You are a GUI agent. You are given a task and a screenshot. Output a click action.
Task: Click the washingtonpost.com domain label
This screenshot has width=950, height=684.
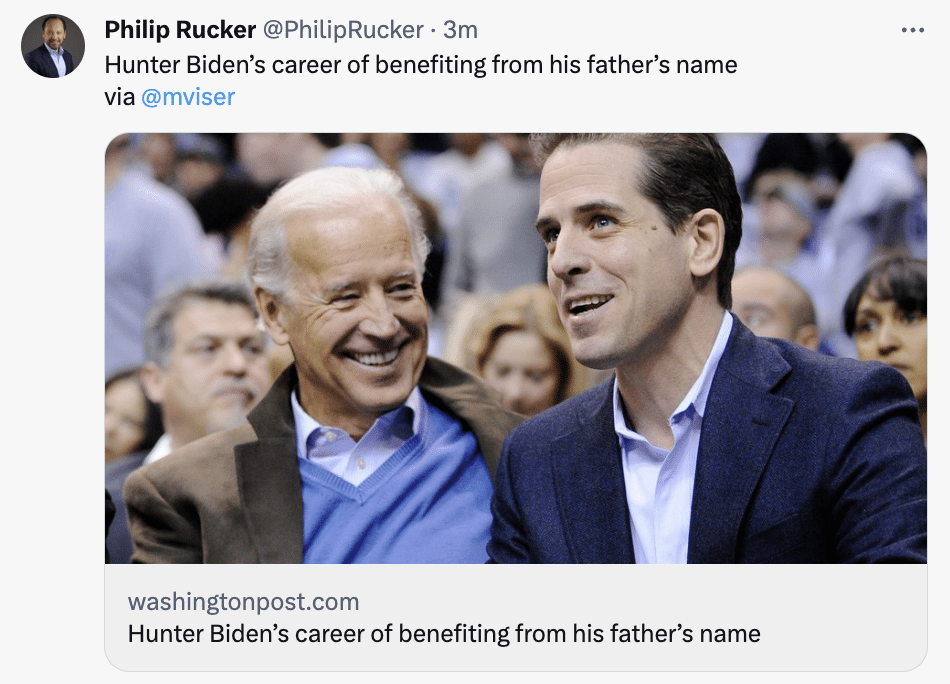(243, 602)
